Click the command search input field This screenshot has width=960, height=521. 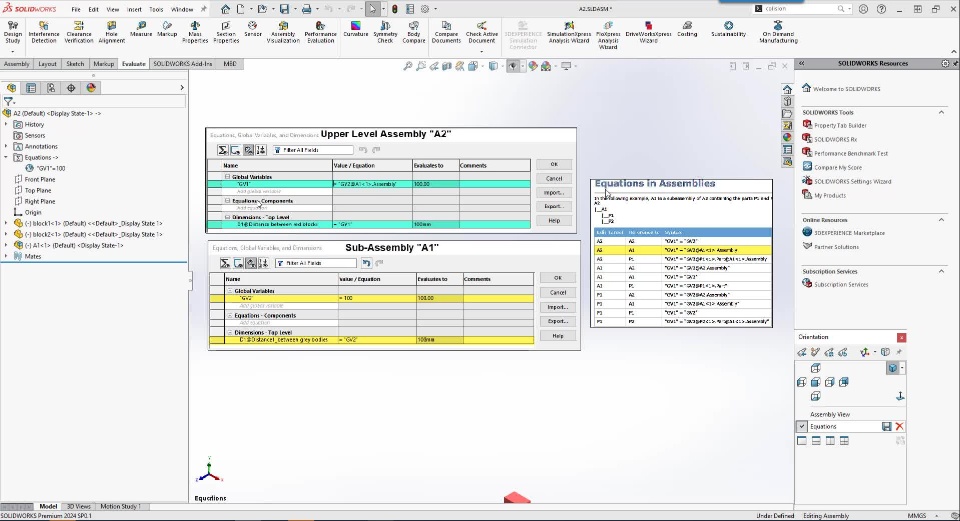[799, 9]
